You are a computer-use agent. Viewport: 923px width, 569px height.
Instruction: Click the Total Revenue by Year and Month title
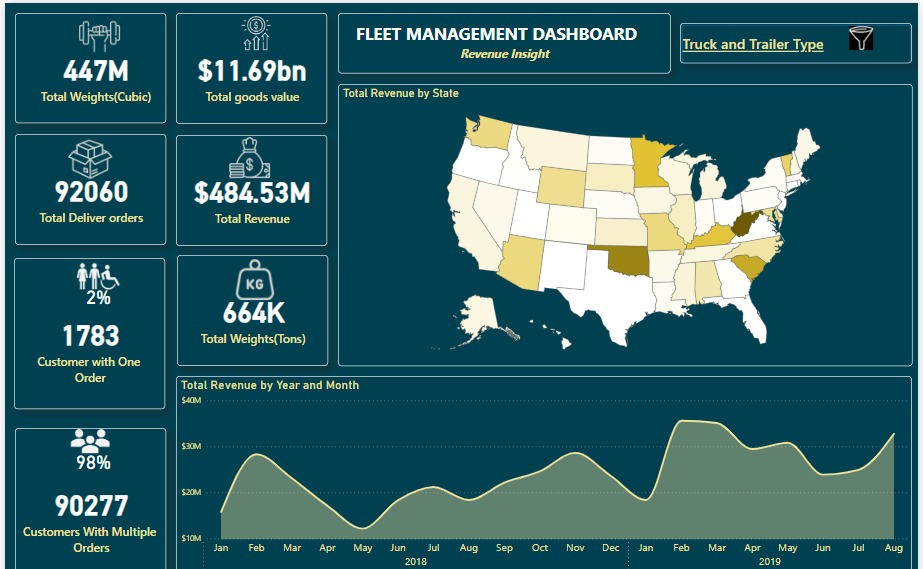click(x=270, y=385)
